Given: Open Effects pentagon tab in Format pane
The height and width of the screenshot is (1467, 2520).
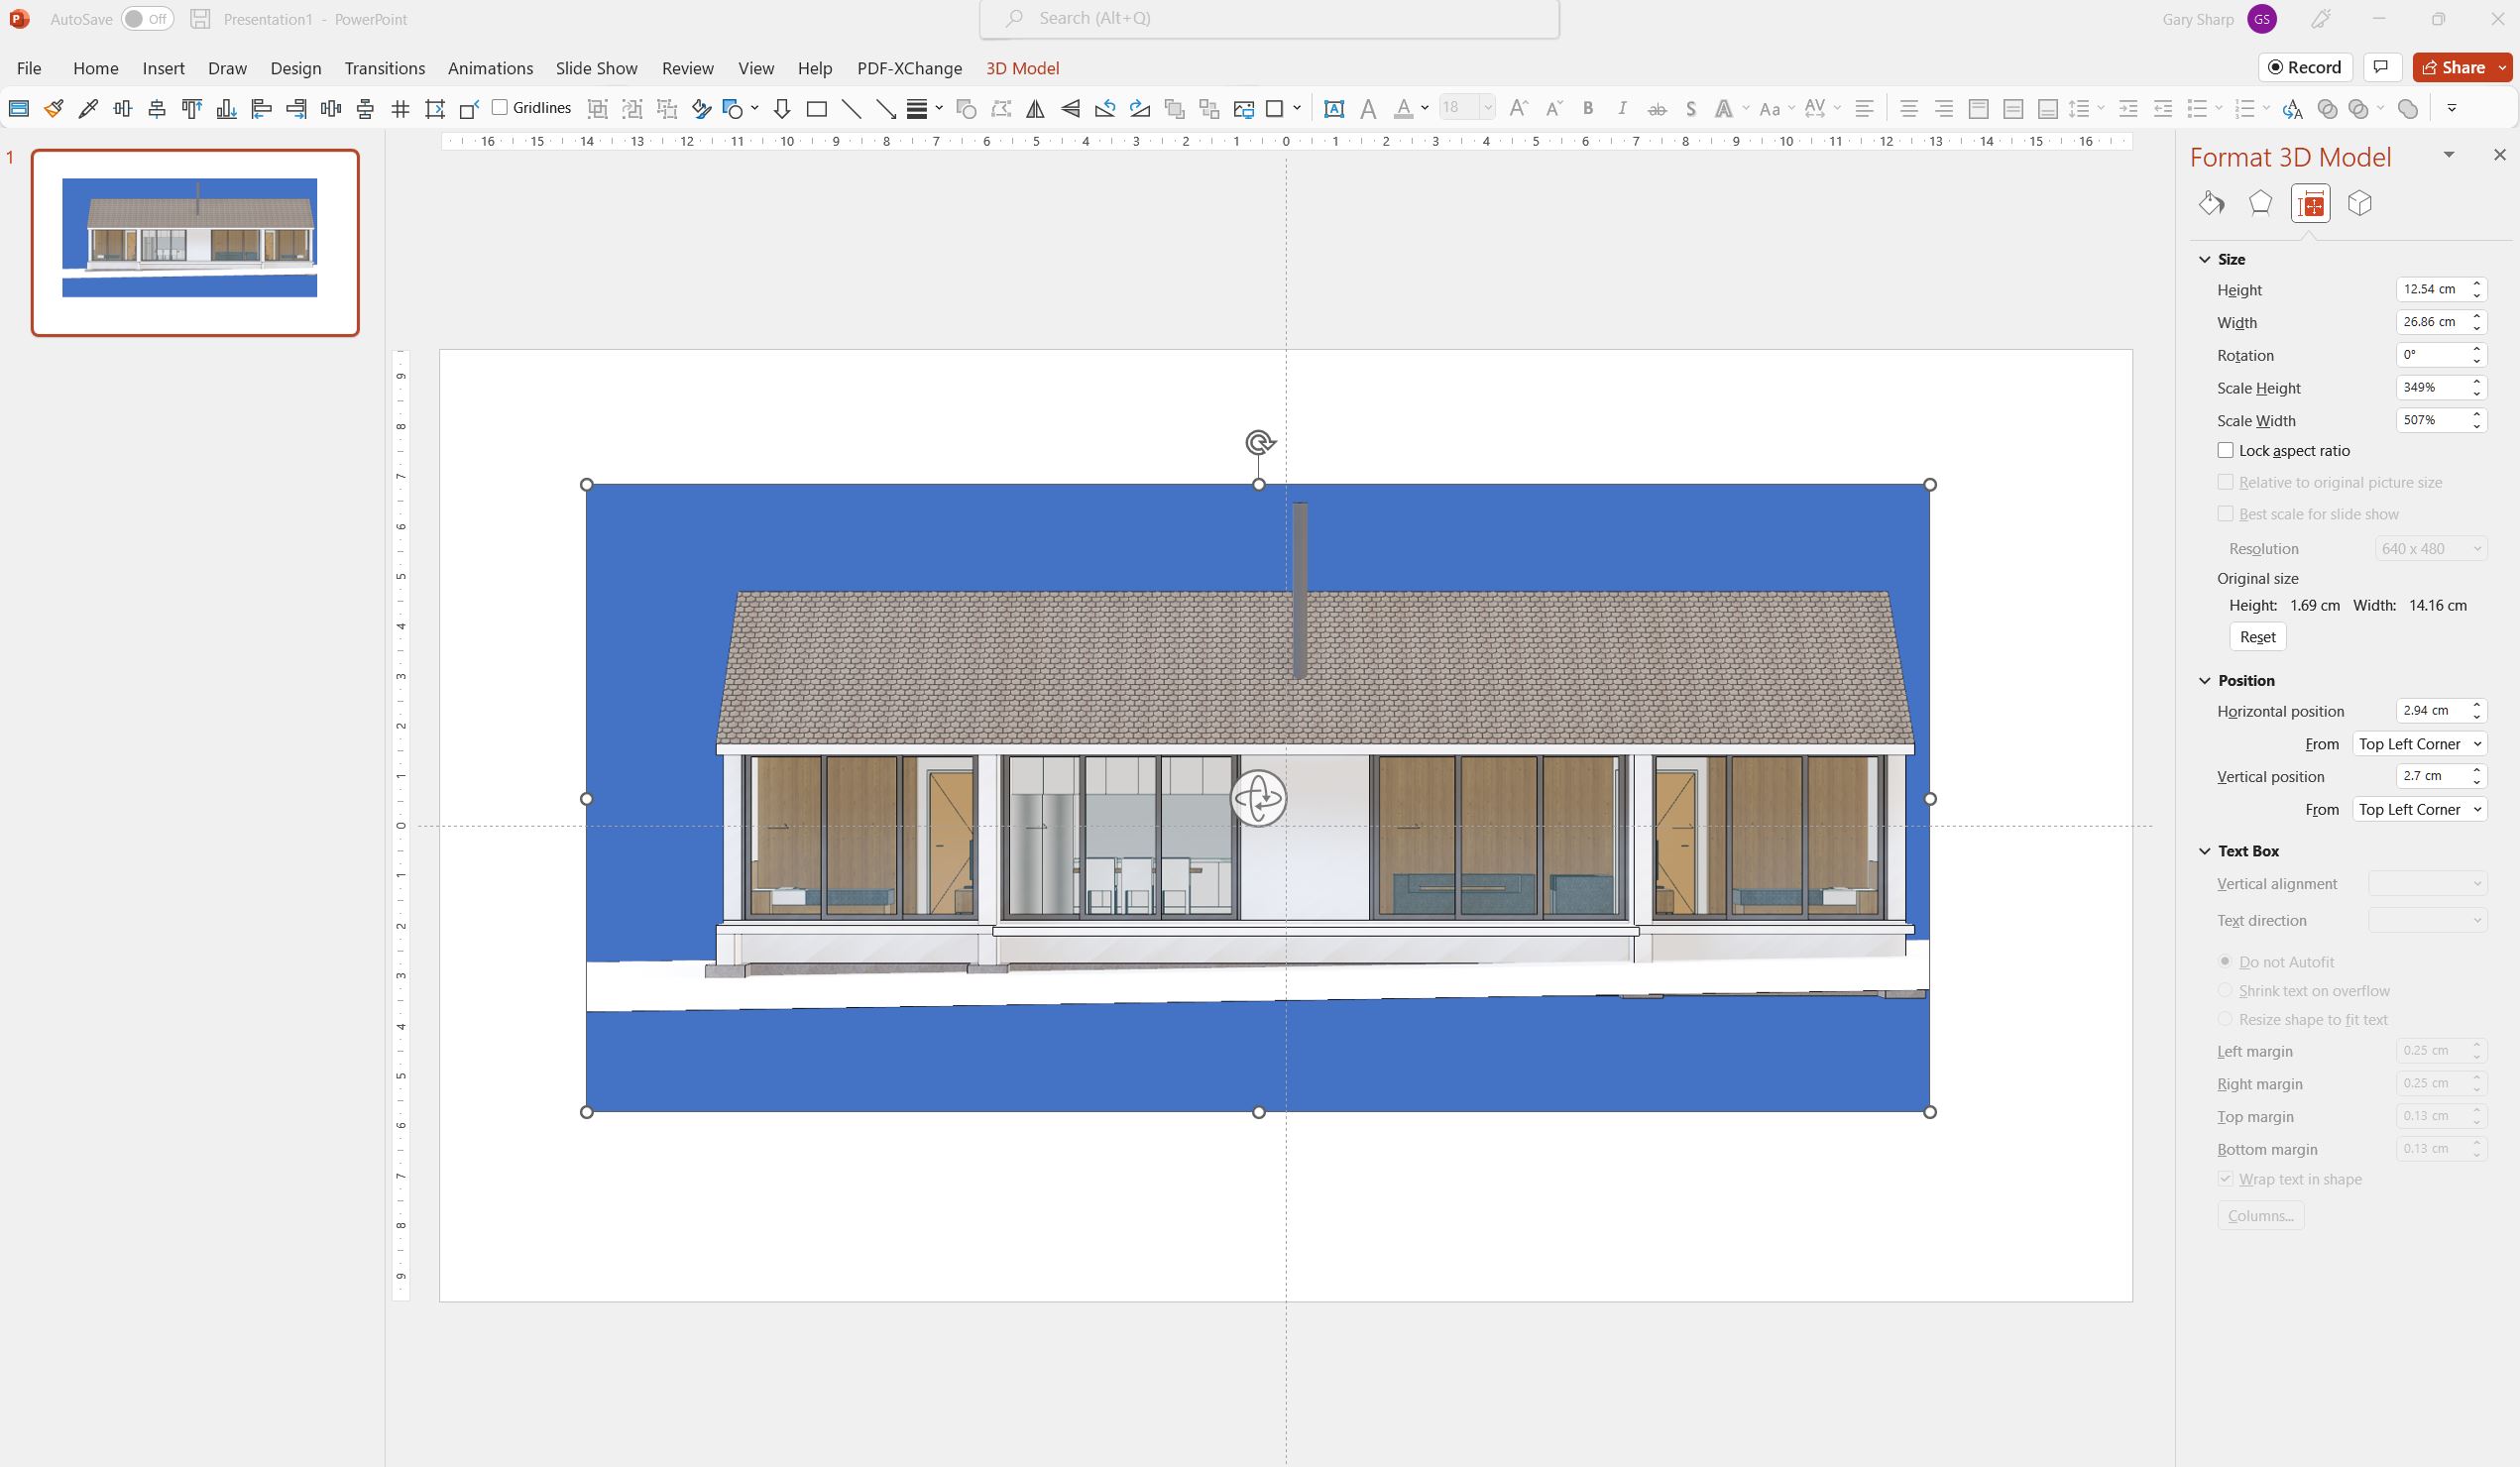Looking at the screenshot, I should tap(2260, 203).
